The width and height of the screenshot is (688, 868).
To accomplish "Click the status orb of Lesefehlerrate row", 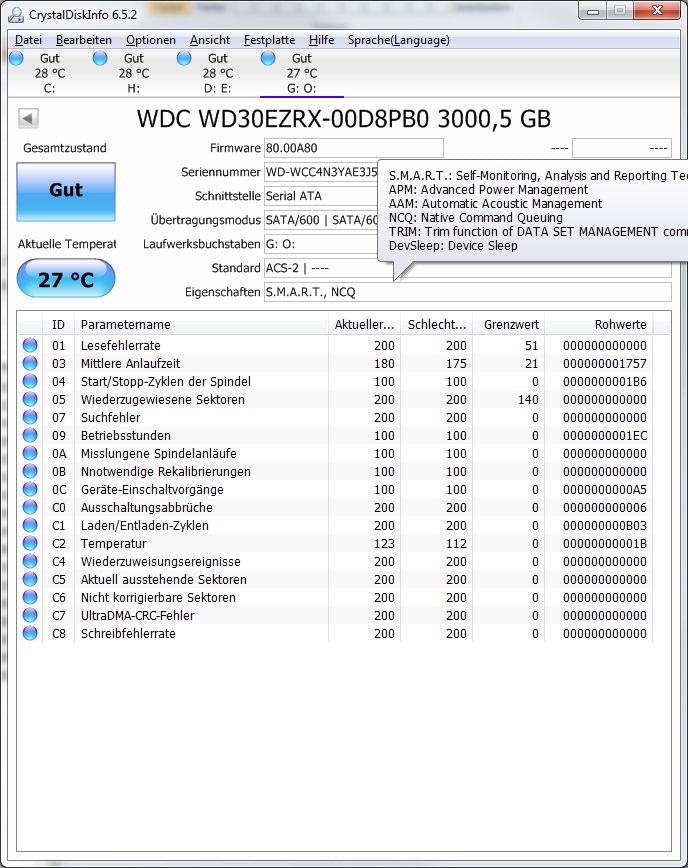I will (x=30, y=345).
